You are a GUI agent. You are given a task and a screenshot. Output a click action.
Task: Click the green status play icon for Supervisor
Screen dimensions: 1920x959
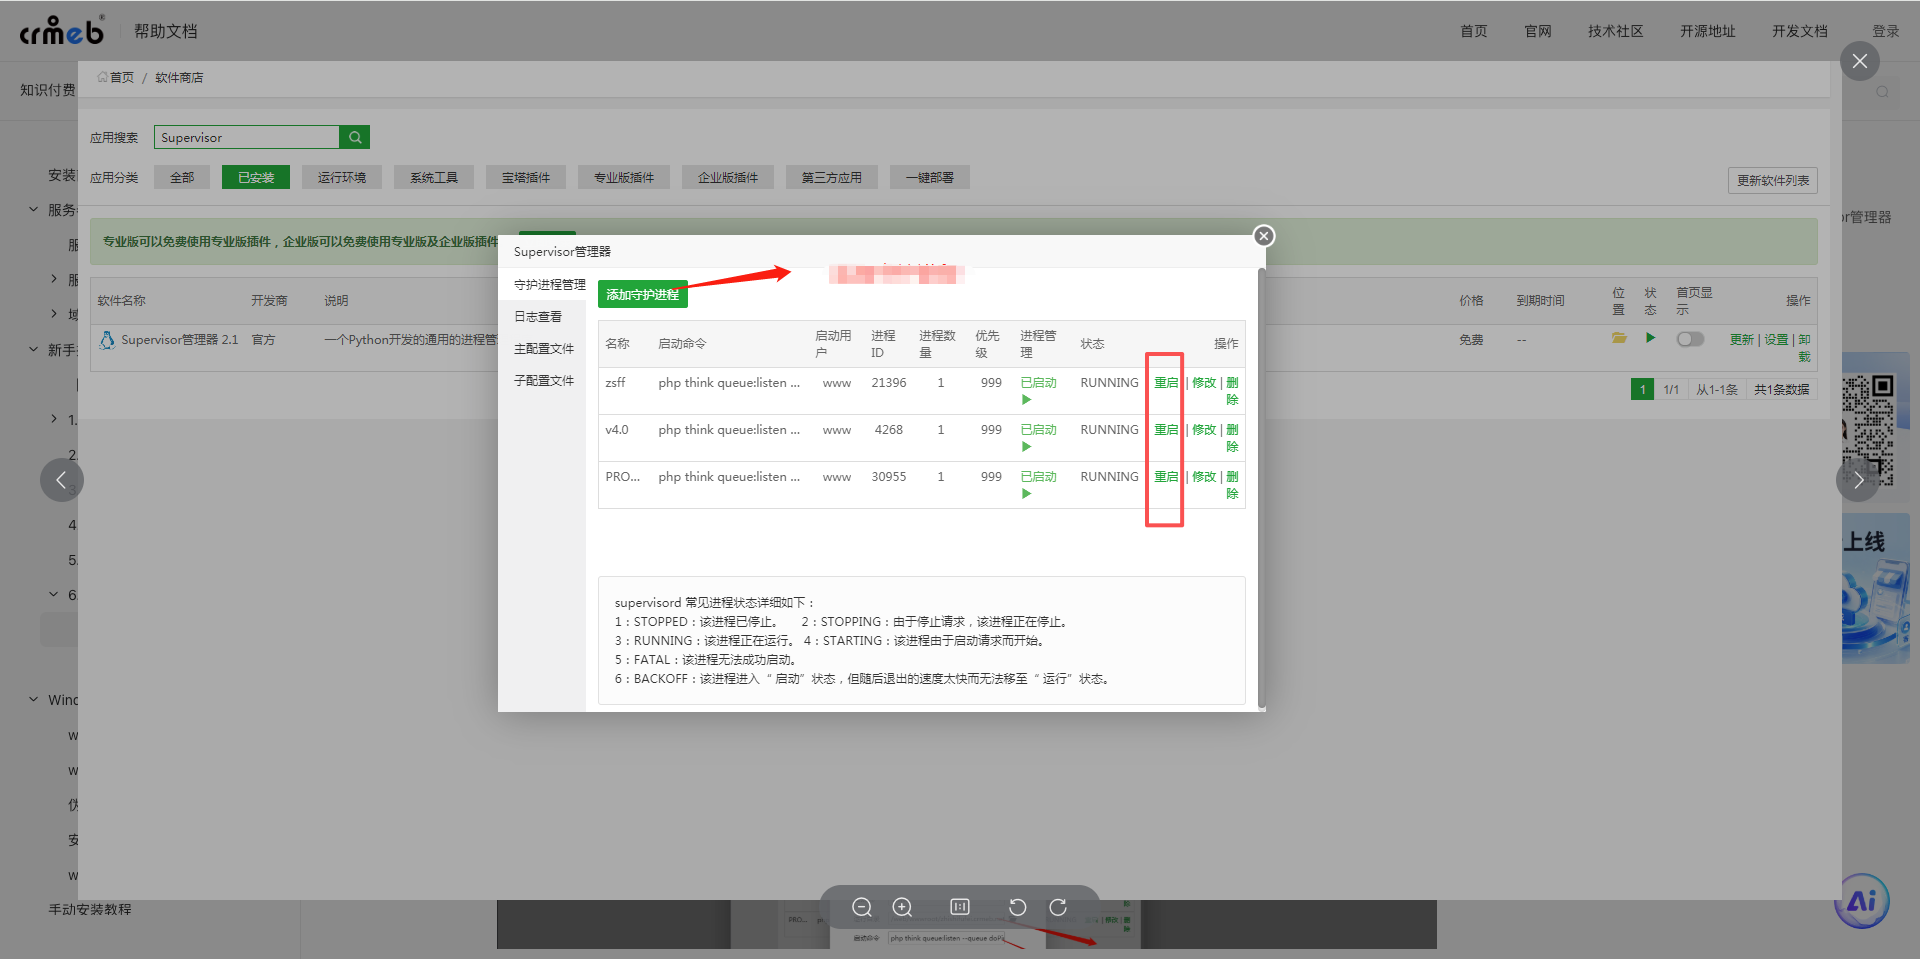[1650, 338]
